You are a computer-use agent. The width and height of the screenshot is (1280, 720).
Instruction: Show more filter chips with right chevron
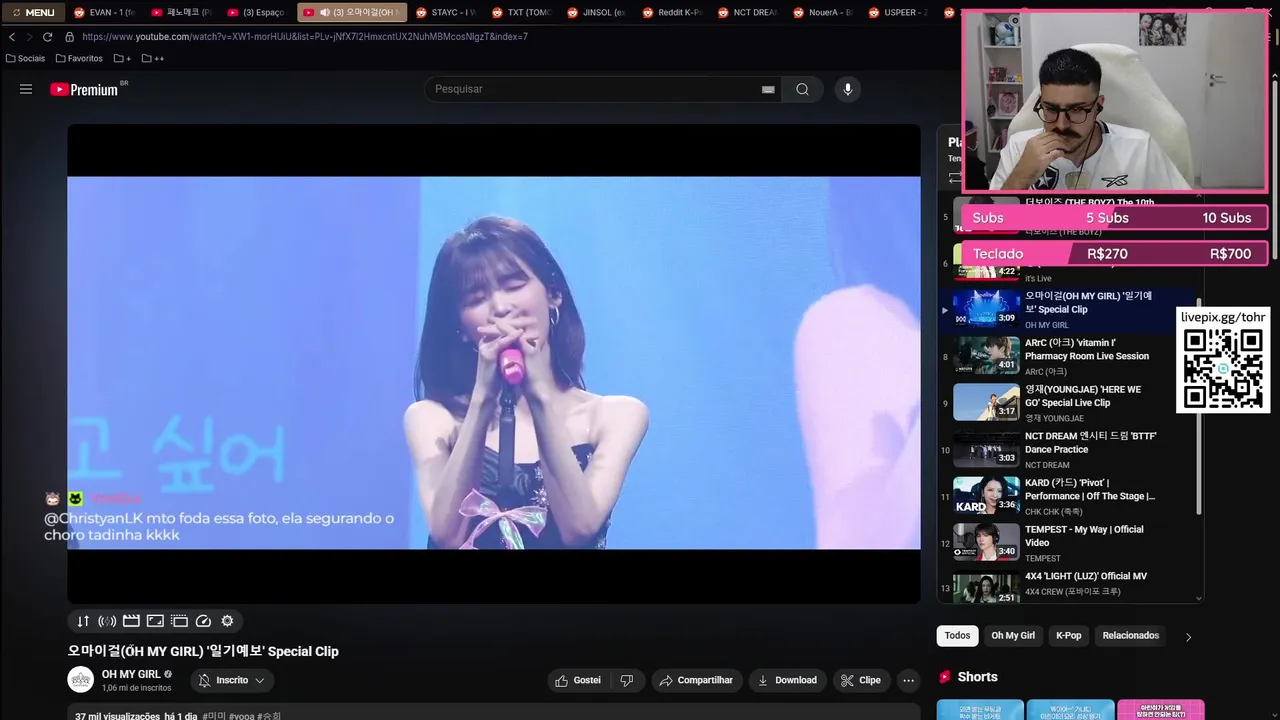(x=1188, y=636)
